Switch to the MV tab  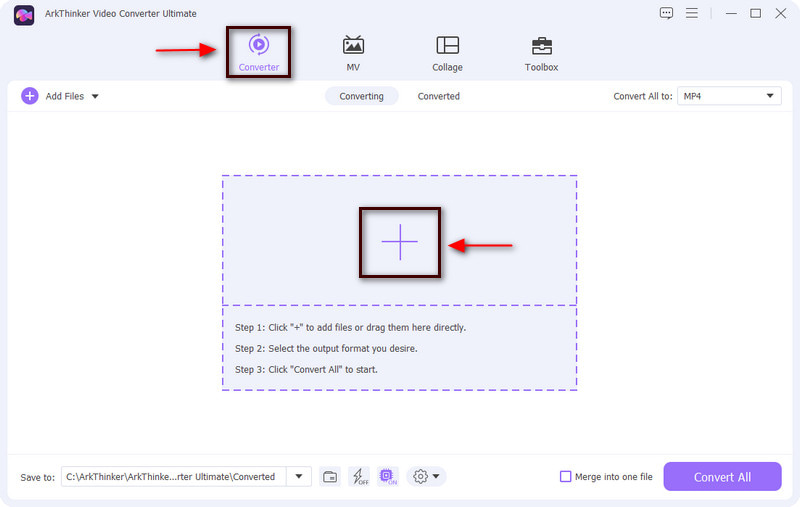point(353,54)
